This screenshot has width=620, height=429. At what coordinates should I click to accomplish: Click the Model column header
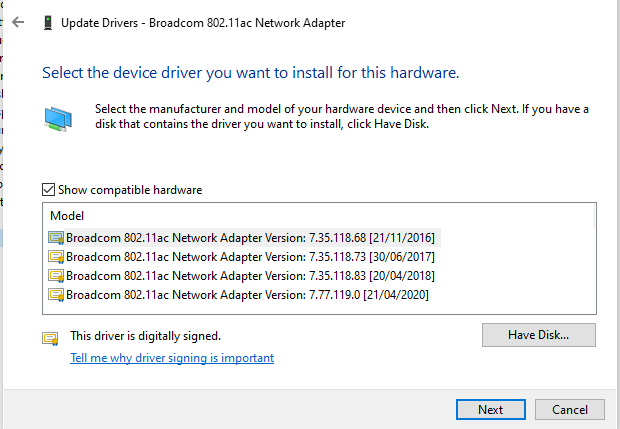tap(68, 216)
